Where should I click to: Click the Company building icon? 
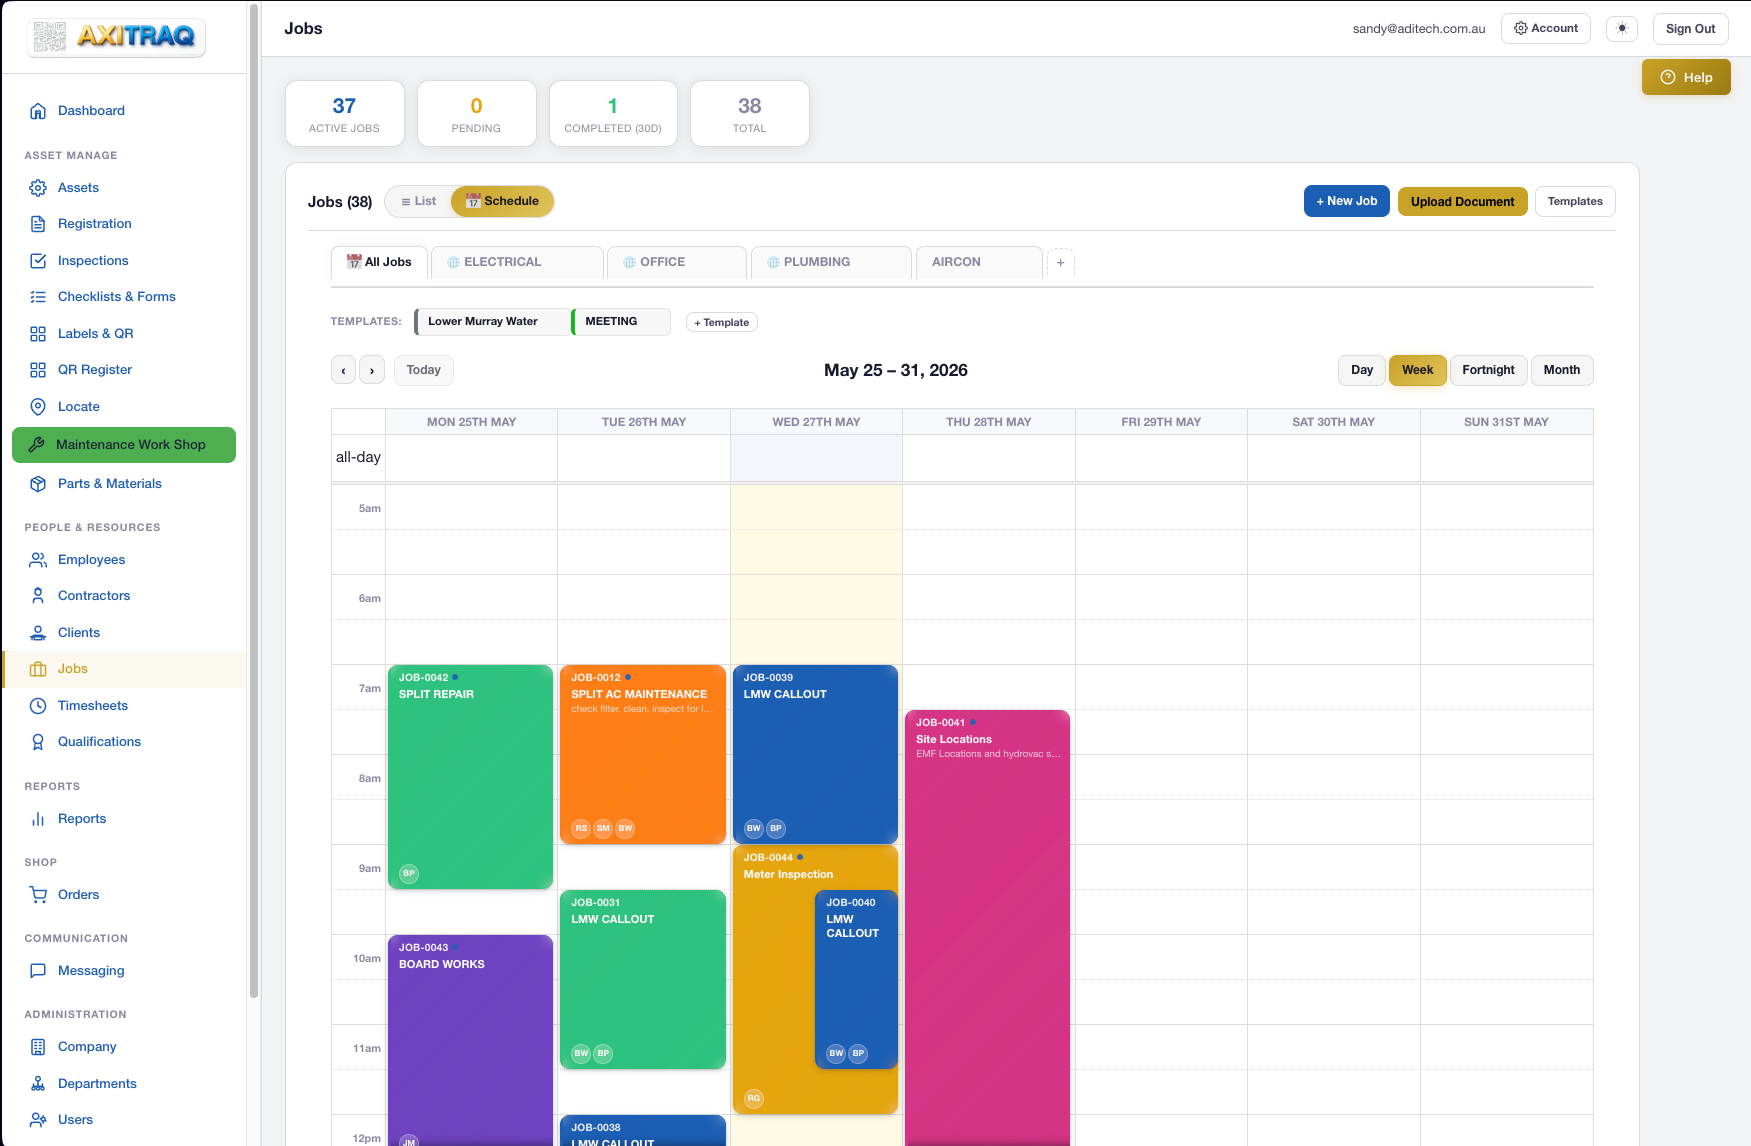[38, 1047]
